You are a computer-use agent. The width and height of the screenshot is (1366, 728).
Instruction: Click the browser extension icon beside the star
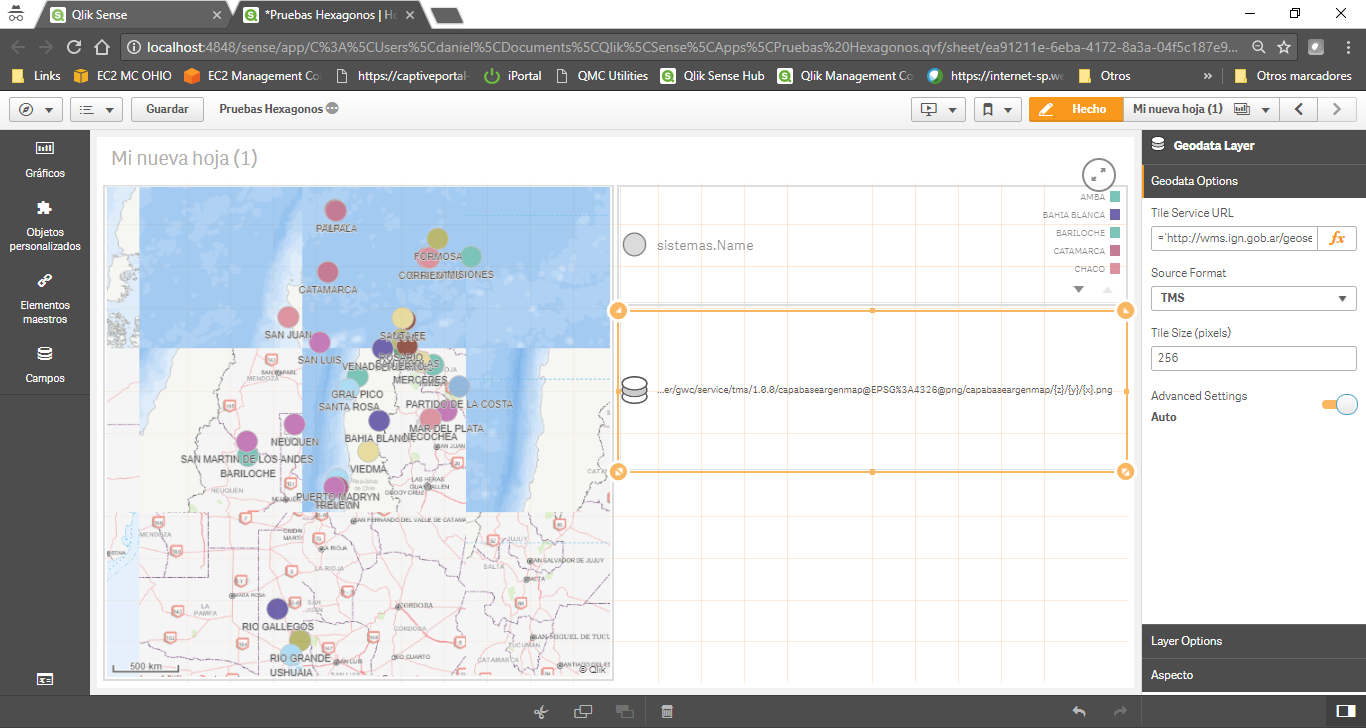(1317, 47)
